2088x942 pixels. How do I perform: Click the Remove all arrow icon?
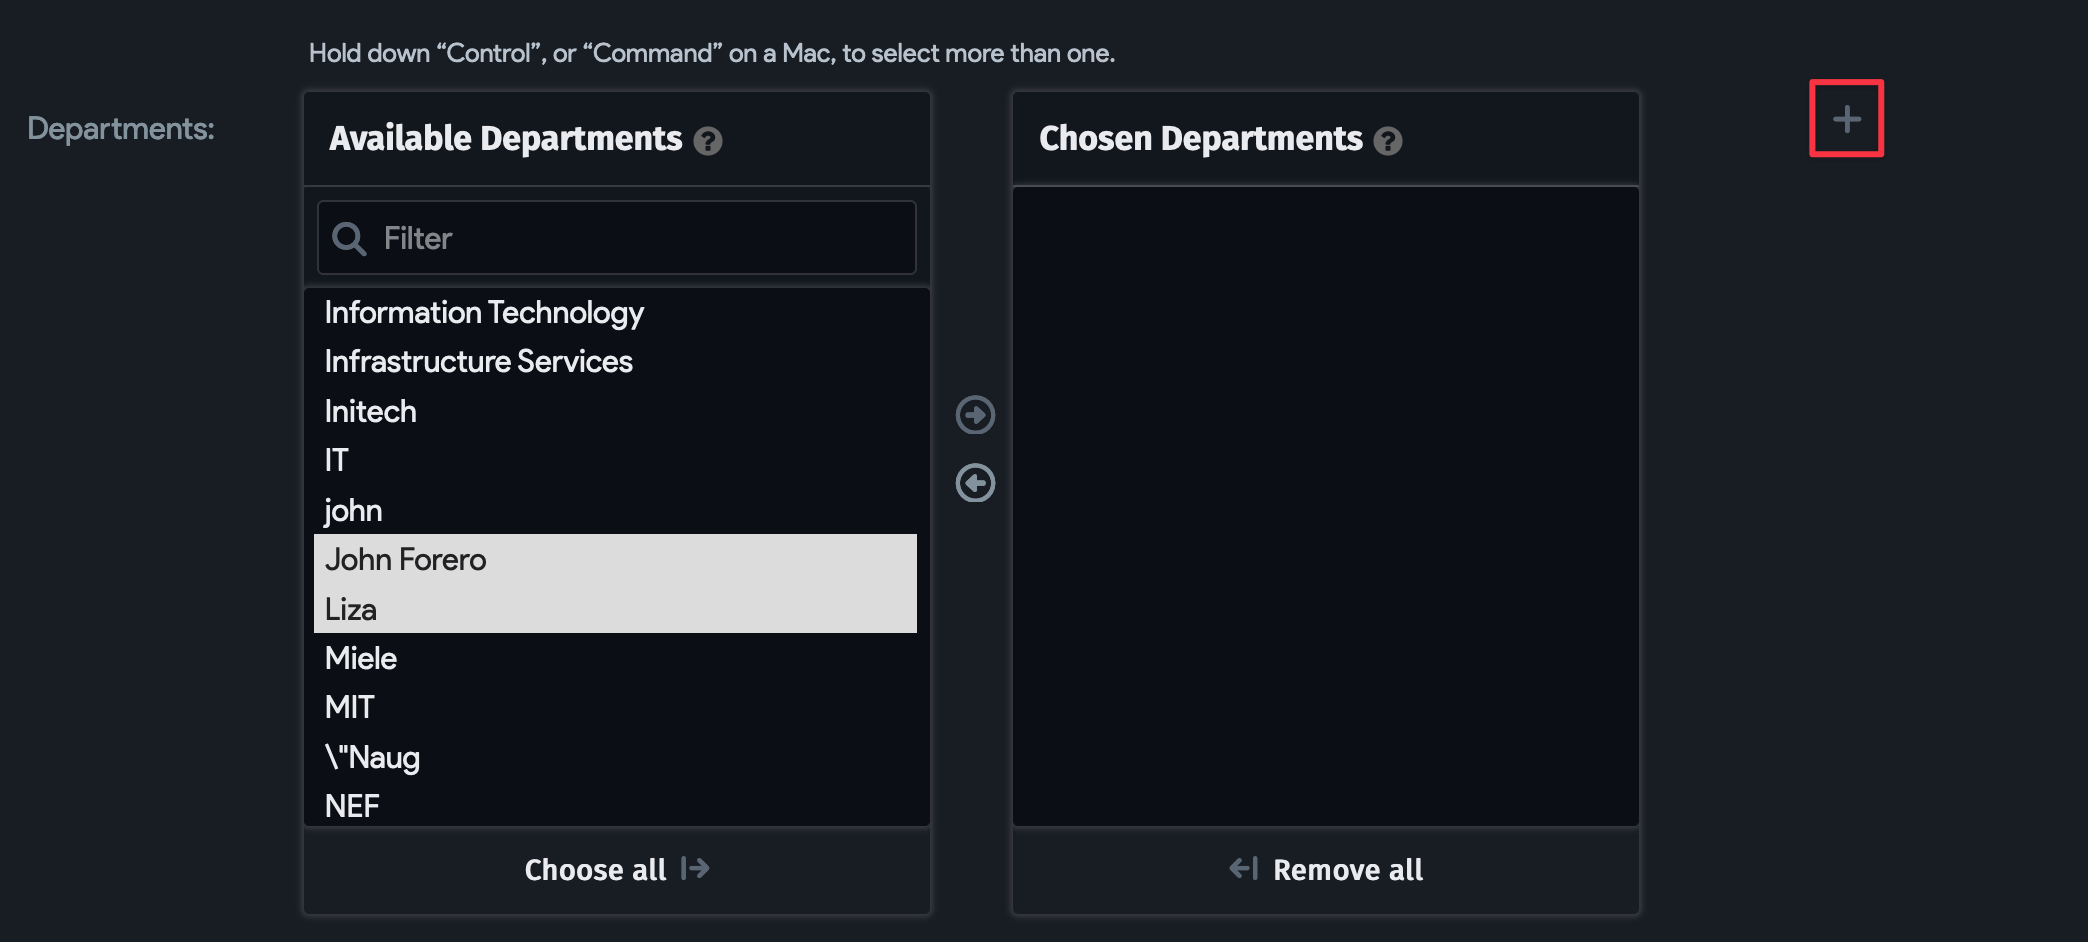[1242, 869]
